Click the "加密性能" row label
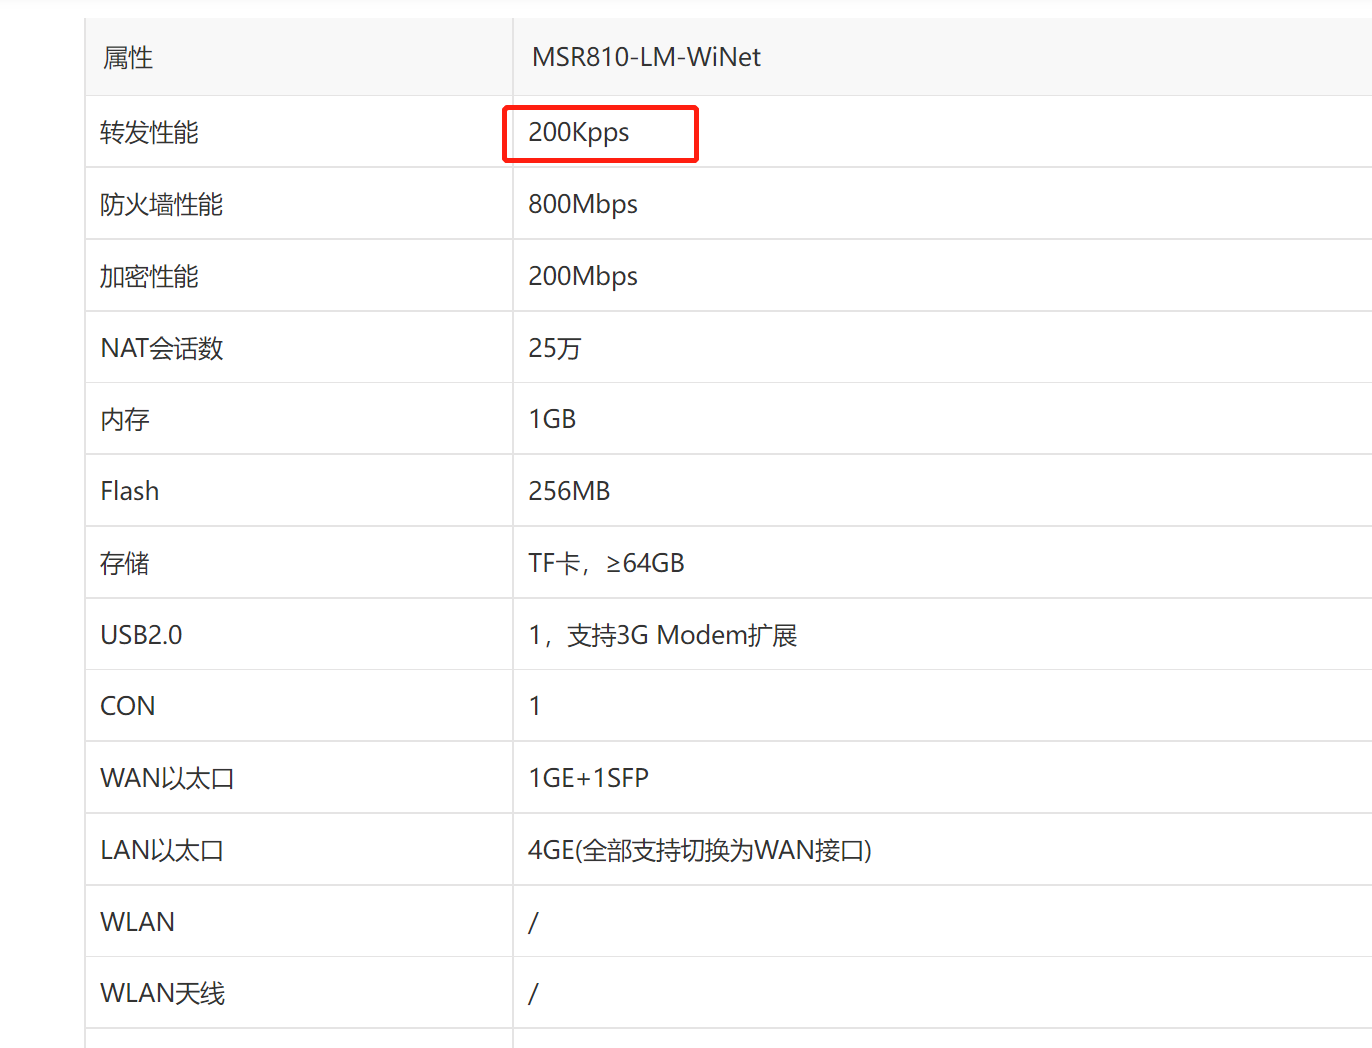This screenshot has width=1372, height=1048. (149, 276)
